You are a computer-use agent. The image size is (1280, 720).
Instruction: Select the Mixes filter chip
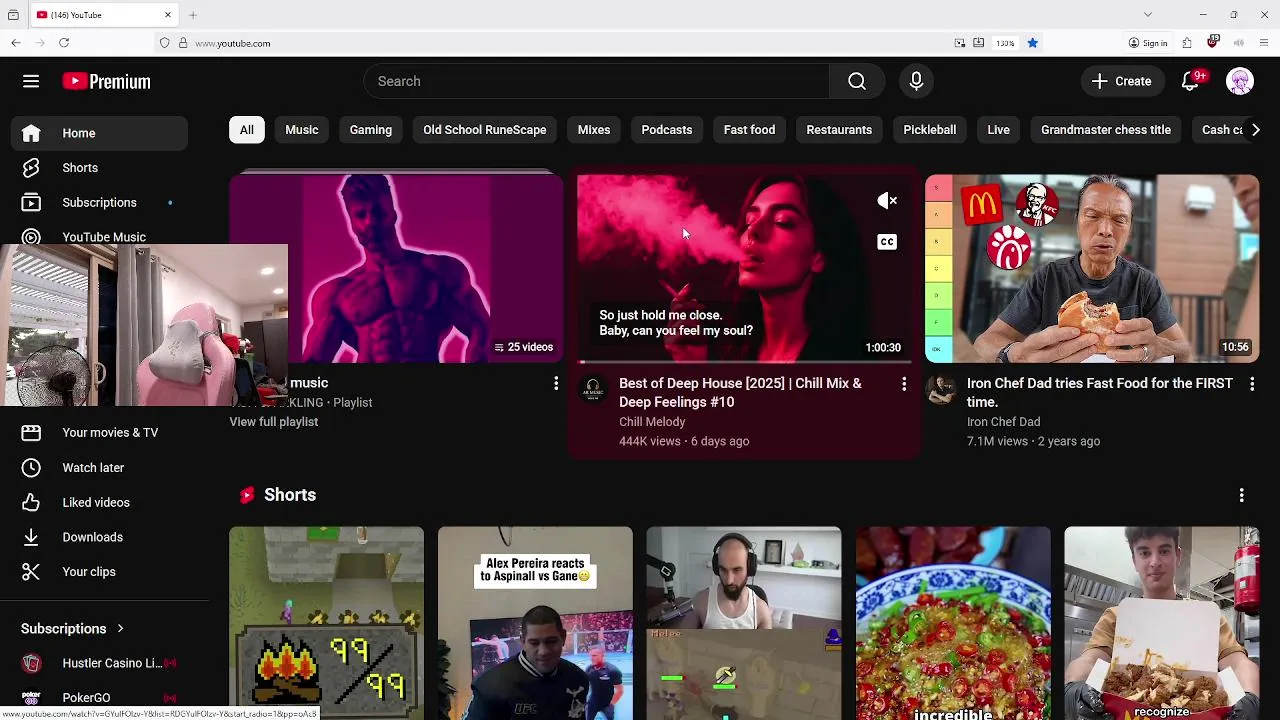click(594, 130)
